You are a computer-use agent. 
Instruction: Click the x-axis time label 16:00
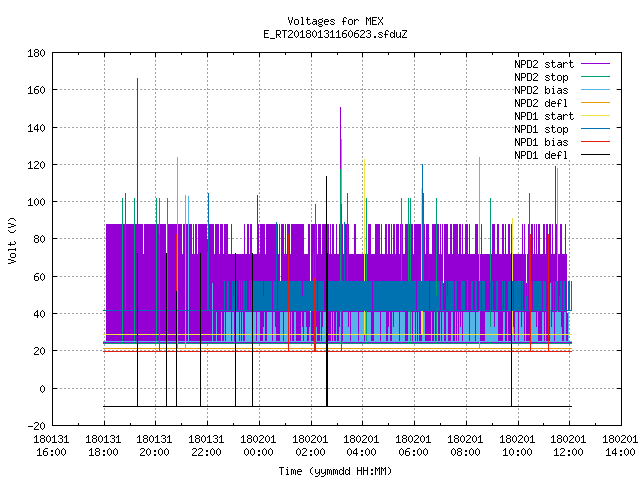pos(51,452)
